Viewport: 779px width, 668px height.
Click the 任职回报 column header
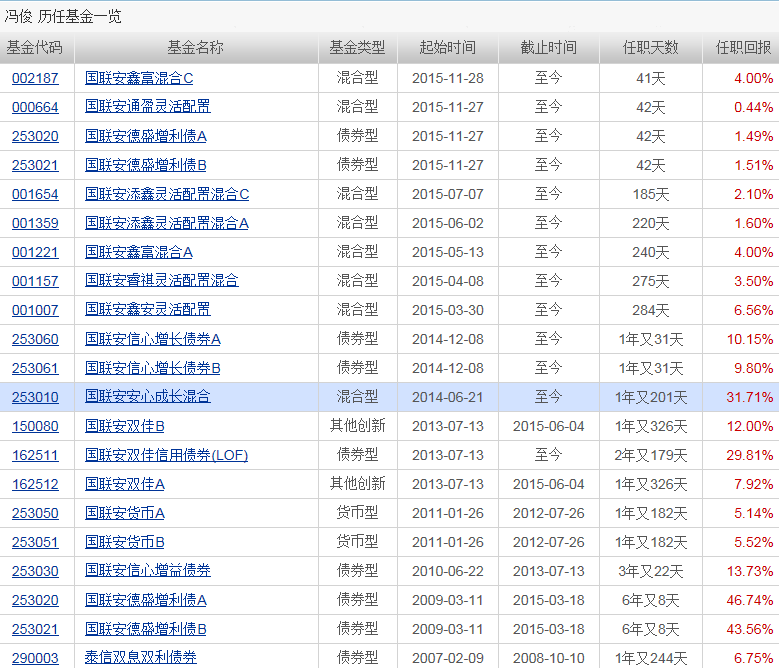click(x=744, y=48)
